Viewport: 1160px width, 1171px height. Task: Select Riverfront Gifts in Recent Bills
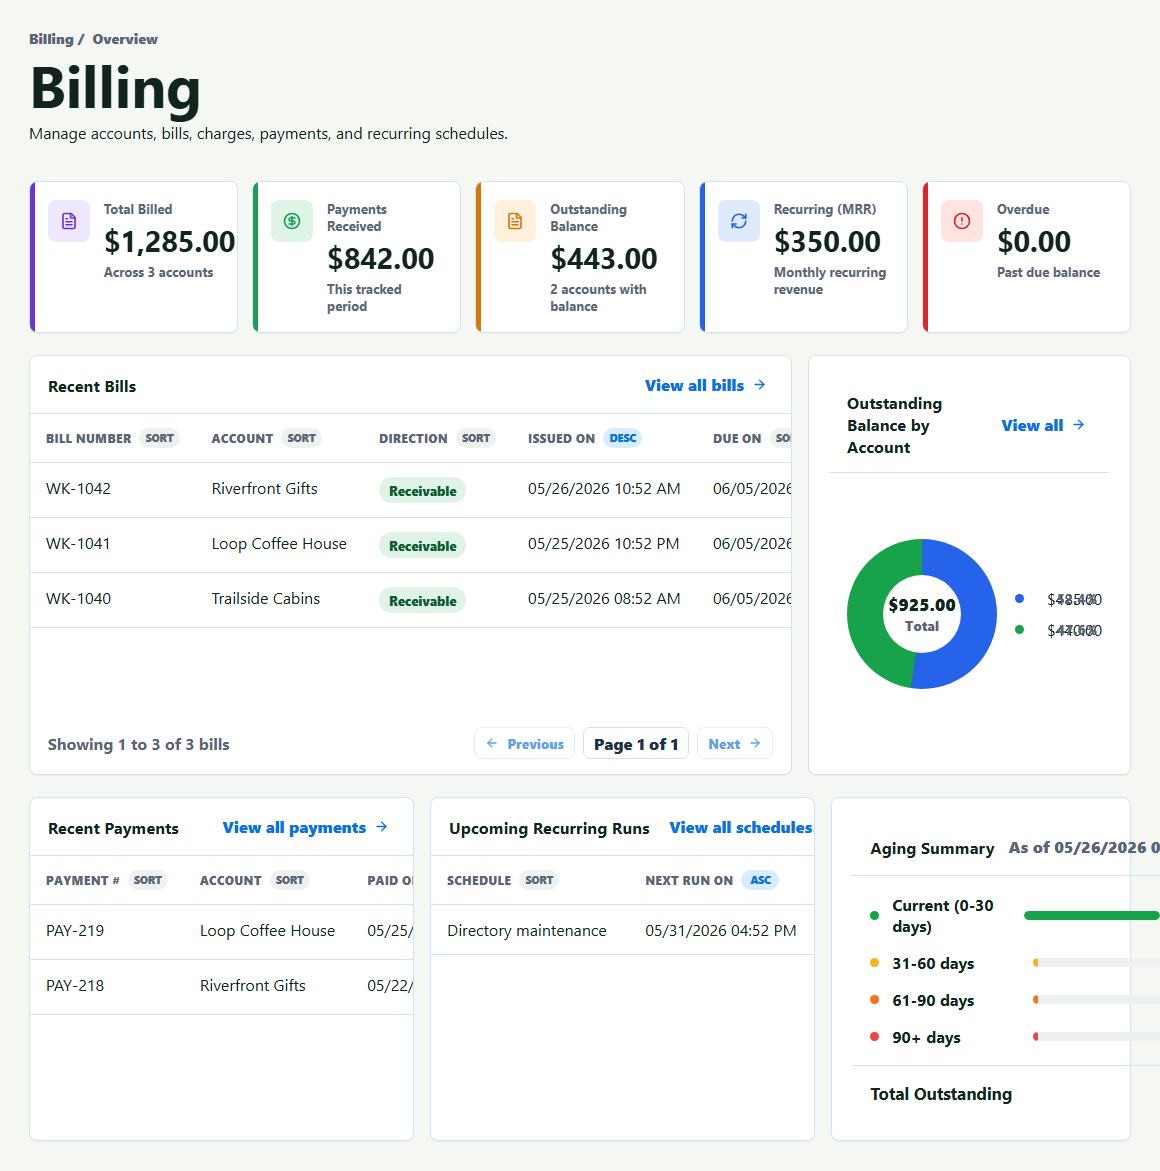264,488
